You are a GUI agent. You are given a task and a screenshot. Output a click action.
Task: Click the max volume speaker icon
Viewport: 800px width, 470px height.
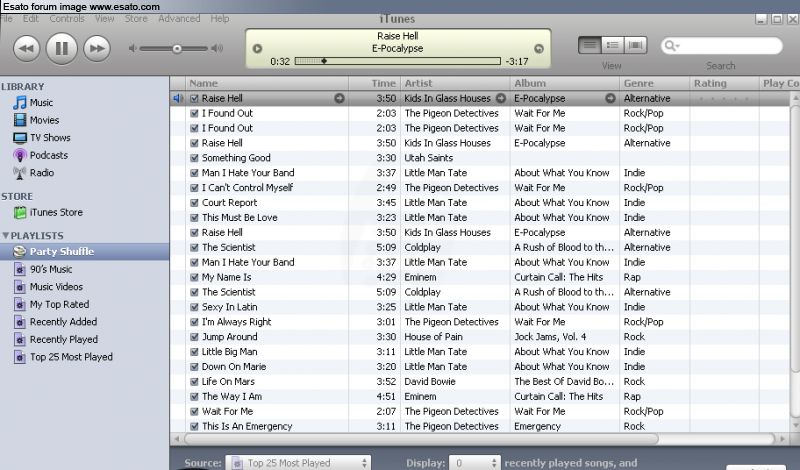point(217,48)
